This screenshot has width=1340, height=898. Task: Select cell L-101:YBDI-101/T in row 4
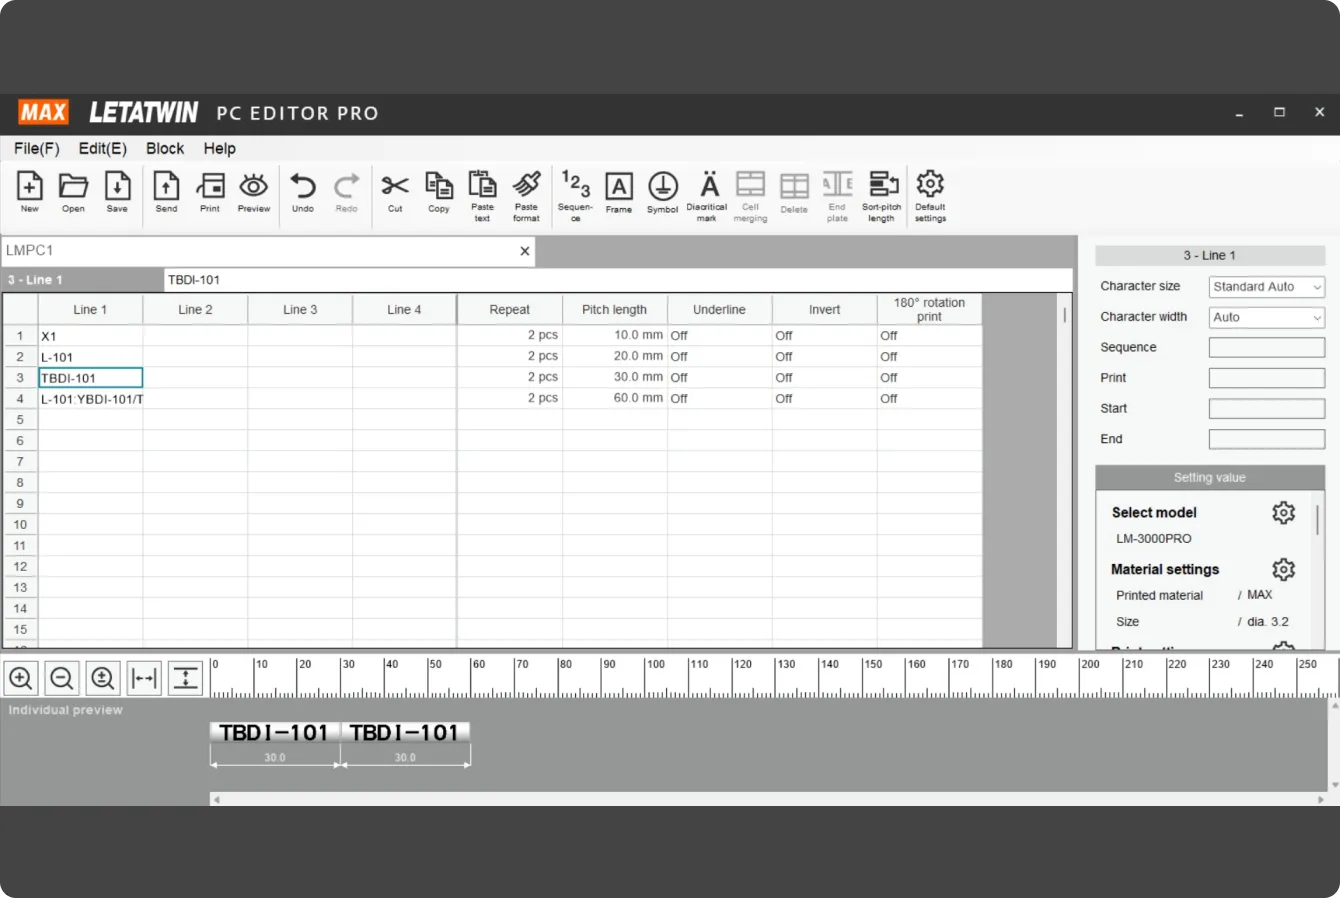(91, 399)
